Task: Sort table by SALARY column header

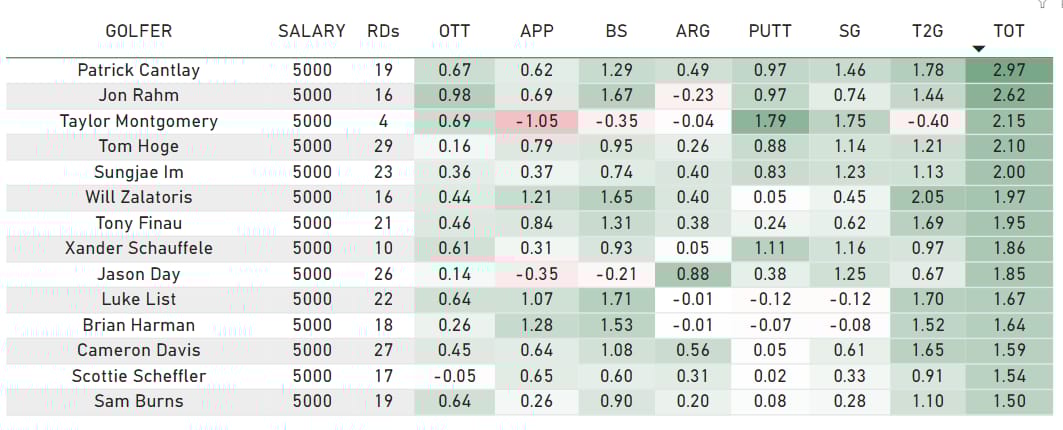Action: (x=312, y=31)
